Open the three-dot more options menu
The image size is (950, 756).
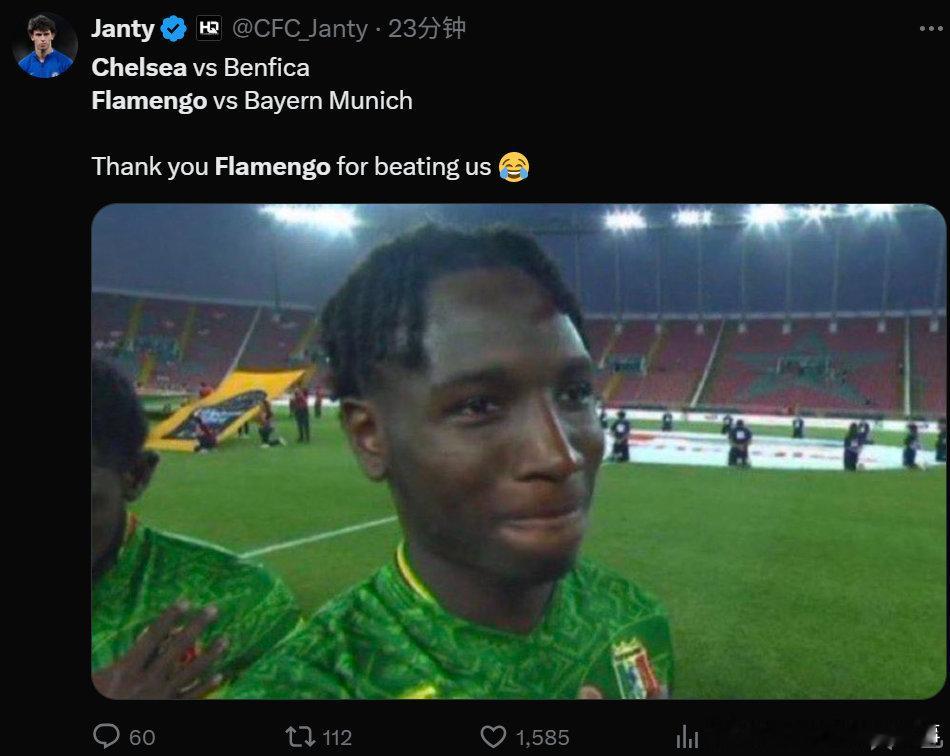(931, 28)
